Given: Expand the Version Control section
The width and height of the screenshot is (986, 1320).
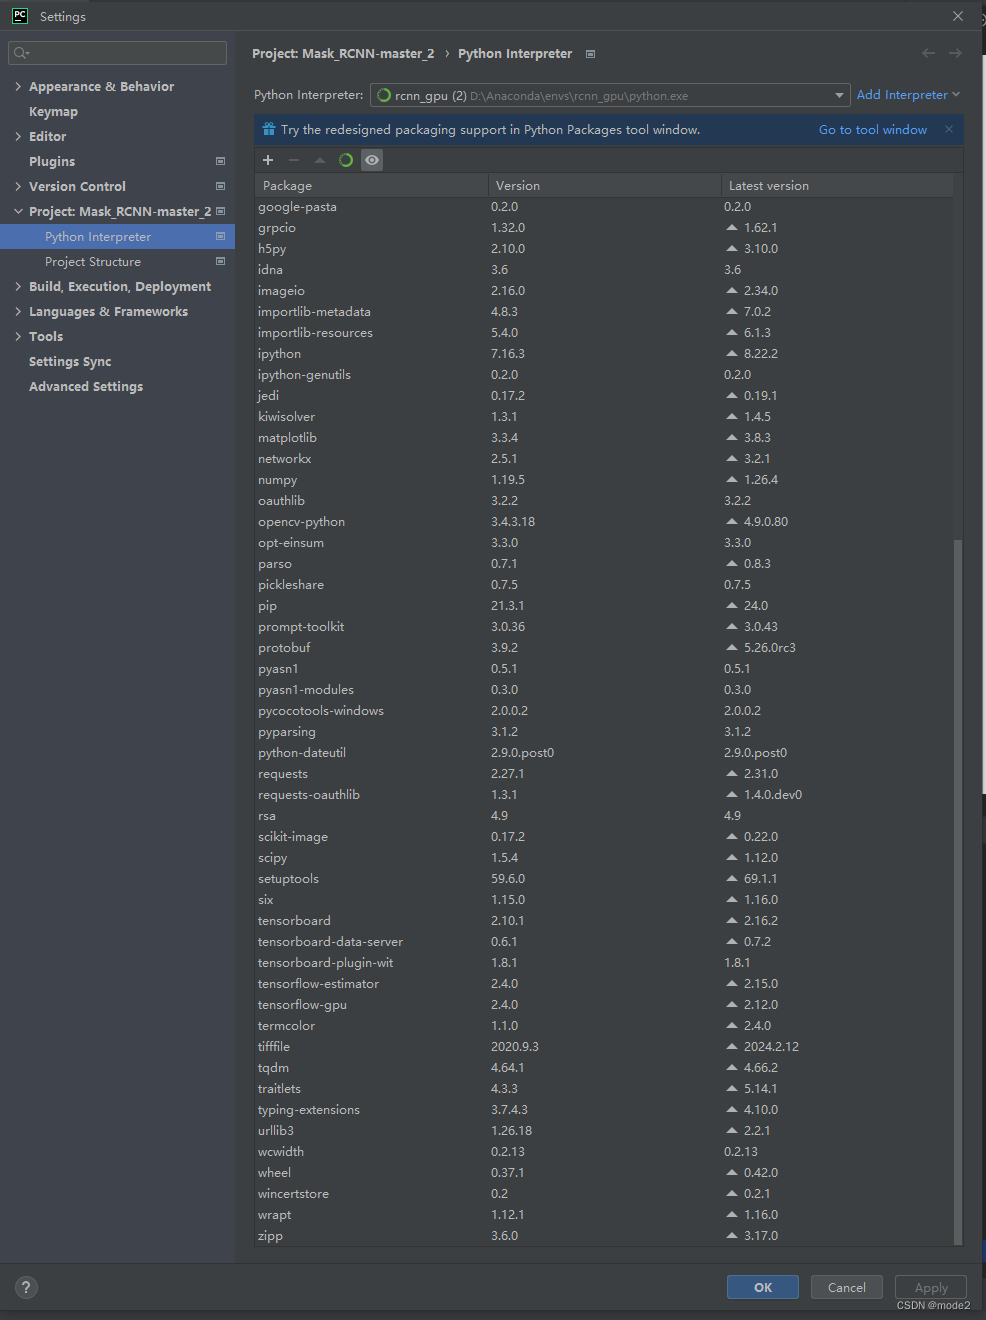Looking at the screenshot, I should coord(18,187).
